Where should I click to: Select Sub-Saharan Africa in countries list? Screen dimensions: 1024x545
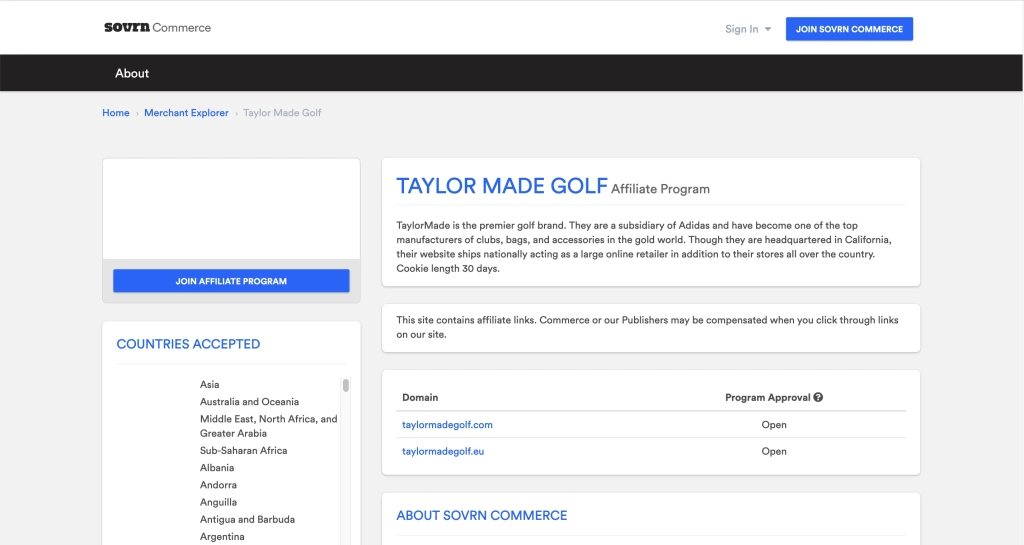click(244, 450)
